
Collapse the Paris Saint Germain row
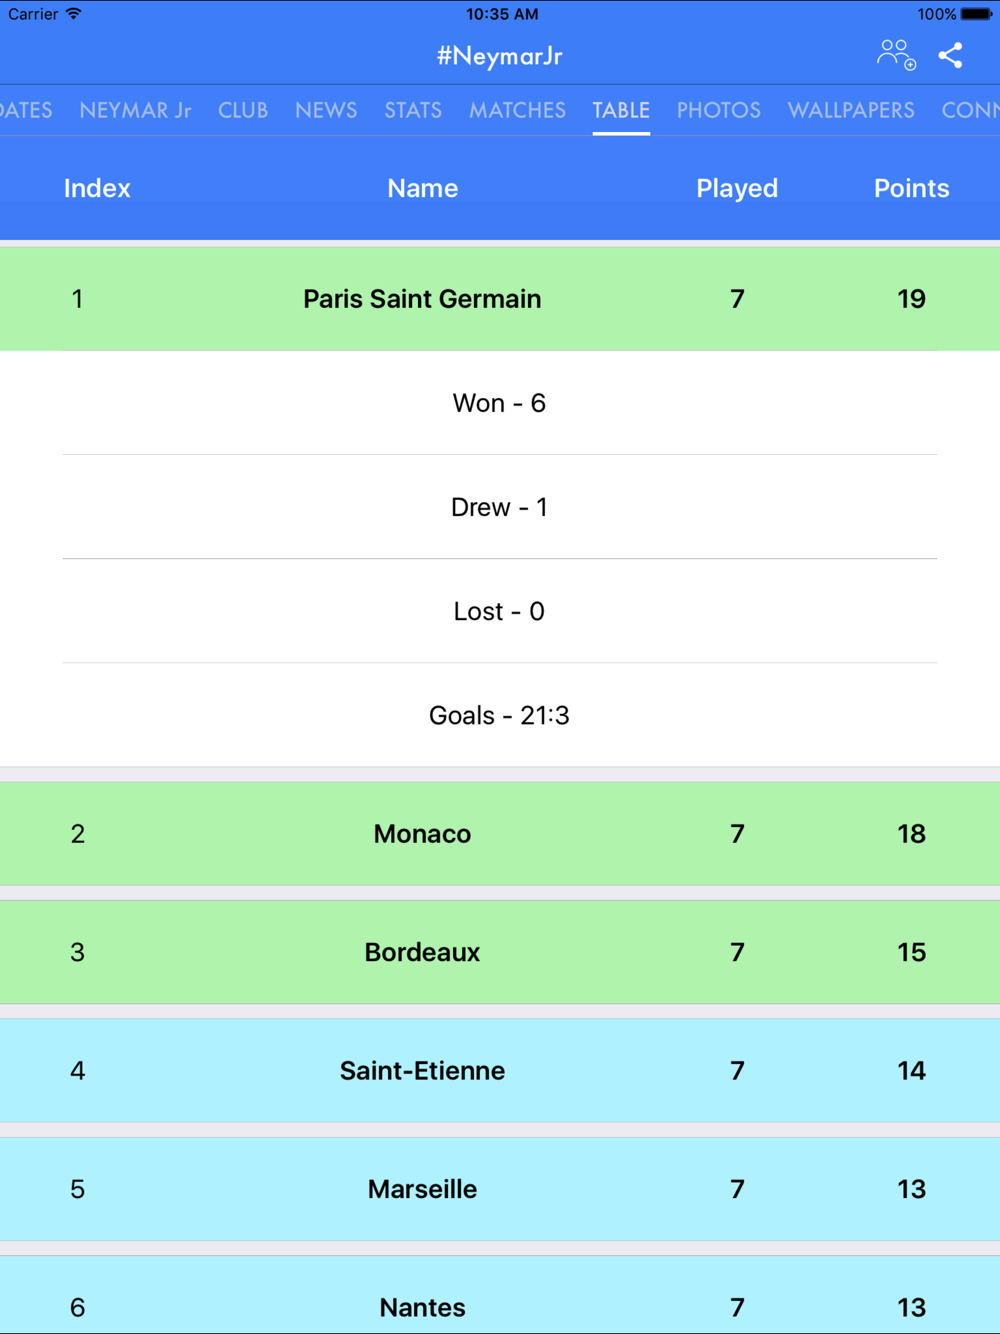(x=500, y=299)
